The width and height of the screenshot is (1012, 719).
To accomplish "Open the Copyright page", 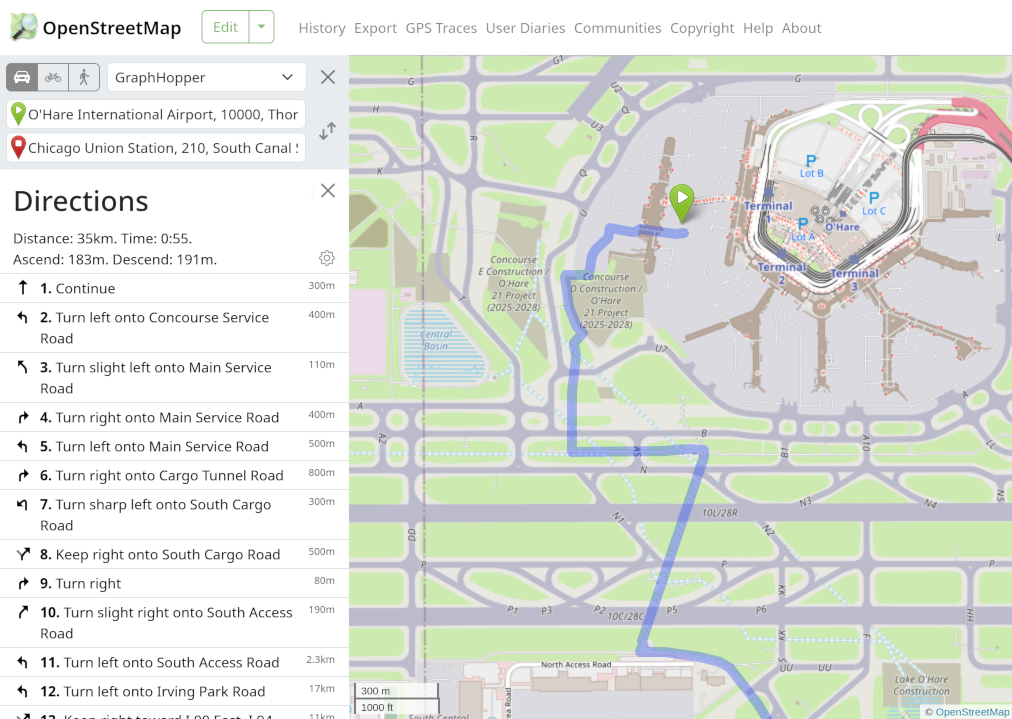I will tap(702, 28).
